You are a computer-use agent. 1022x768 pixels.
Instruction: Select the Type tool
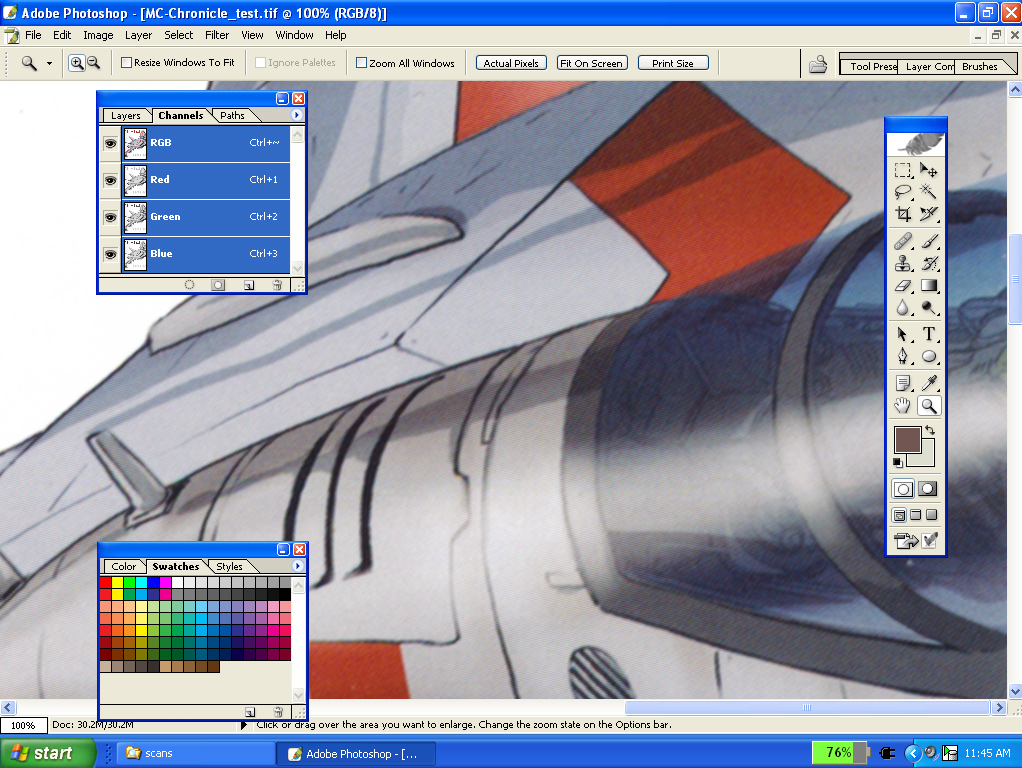929,334
